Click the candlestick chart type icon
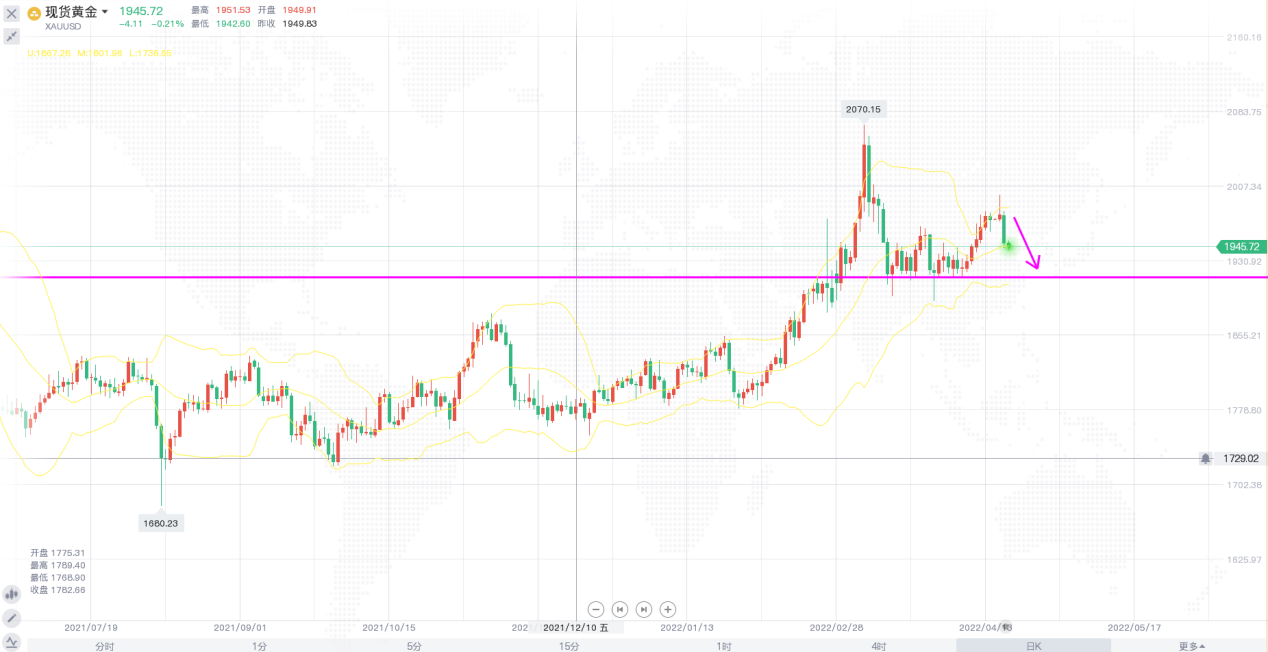Image resolution: width=1268 pixels, height=652 pixels. click(x=12, y=594)
